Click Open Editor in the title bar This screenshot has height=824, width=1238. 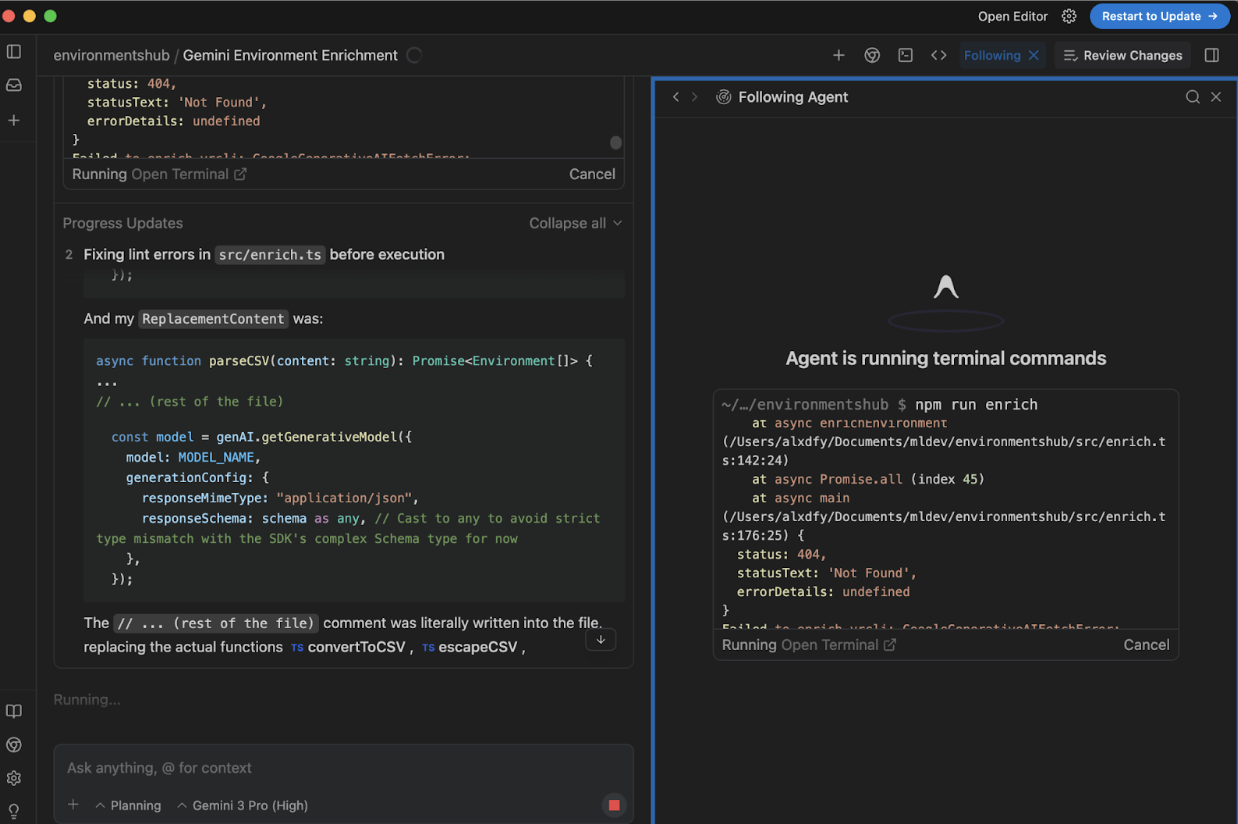coord(1012,16)
